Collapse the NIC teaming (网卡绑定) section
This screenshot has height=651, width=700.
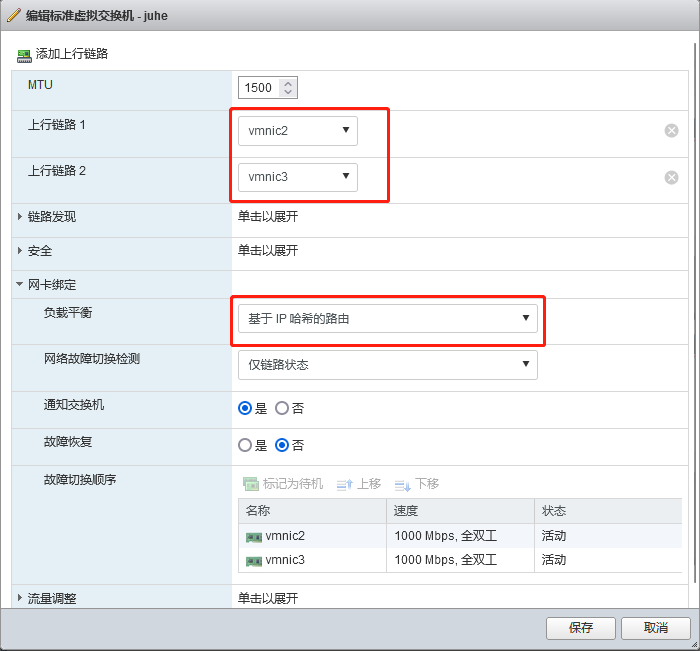point(20,284)
